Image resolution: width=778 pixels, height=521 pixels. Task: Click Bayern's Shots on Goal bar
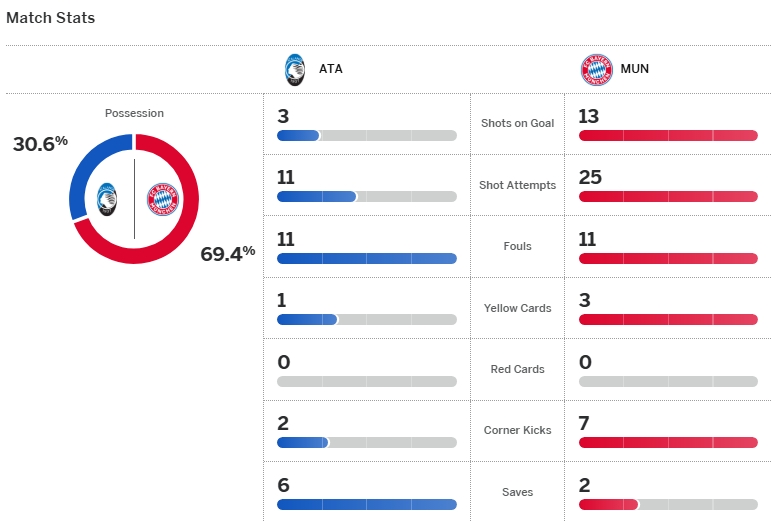668,135
